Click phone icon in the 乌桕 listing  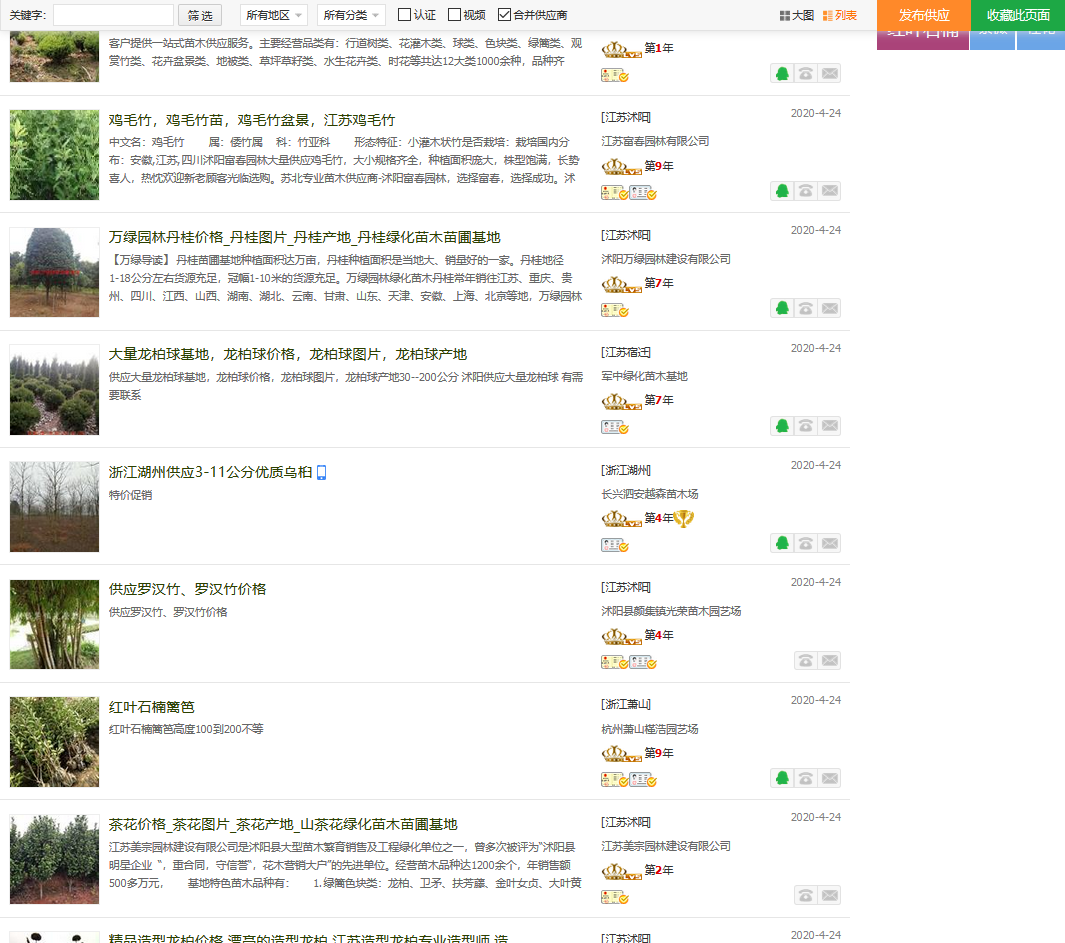coord(806,544)
